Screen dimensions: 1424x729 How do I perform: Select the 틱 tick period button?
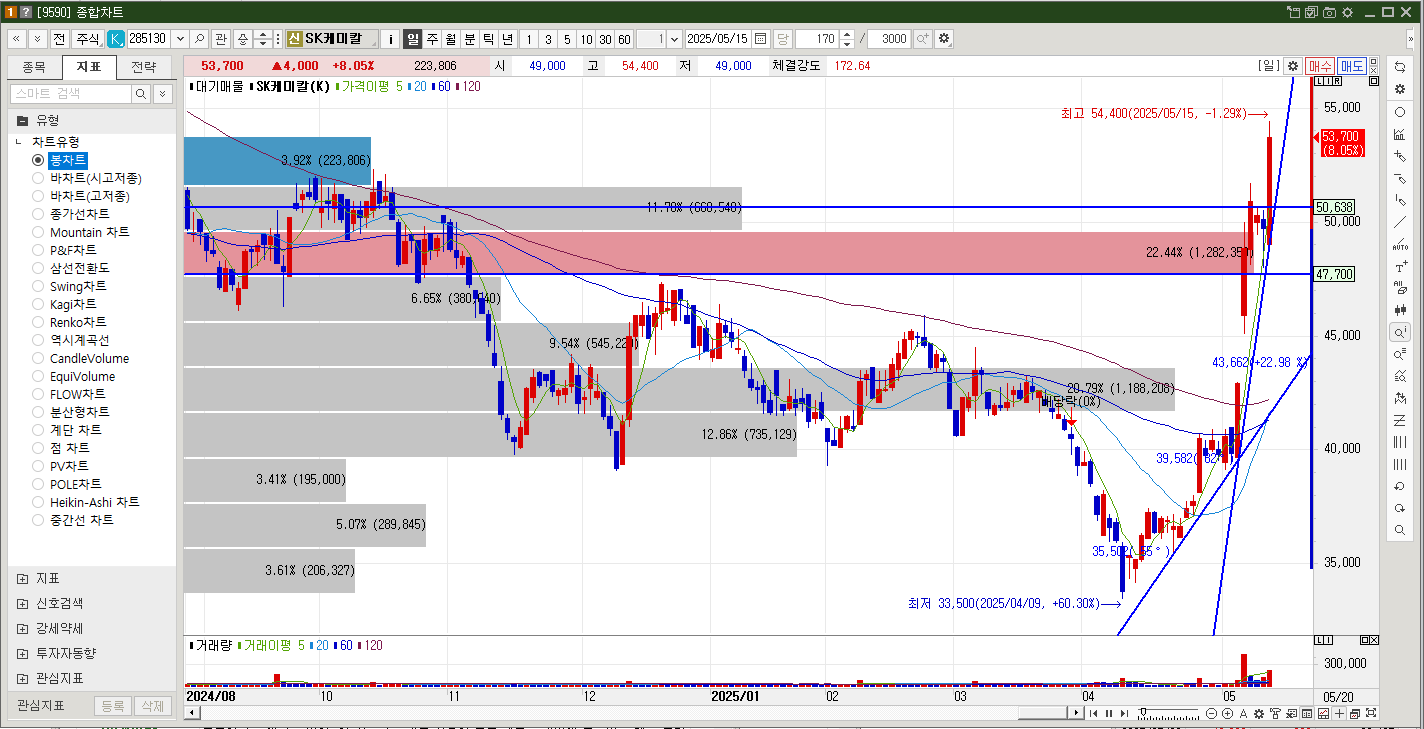pos(488,39)
